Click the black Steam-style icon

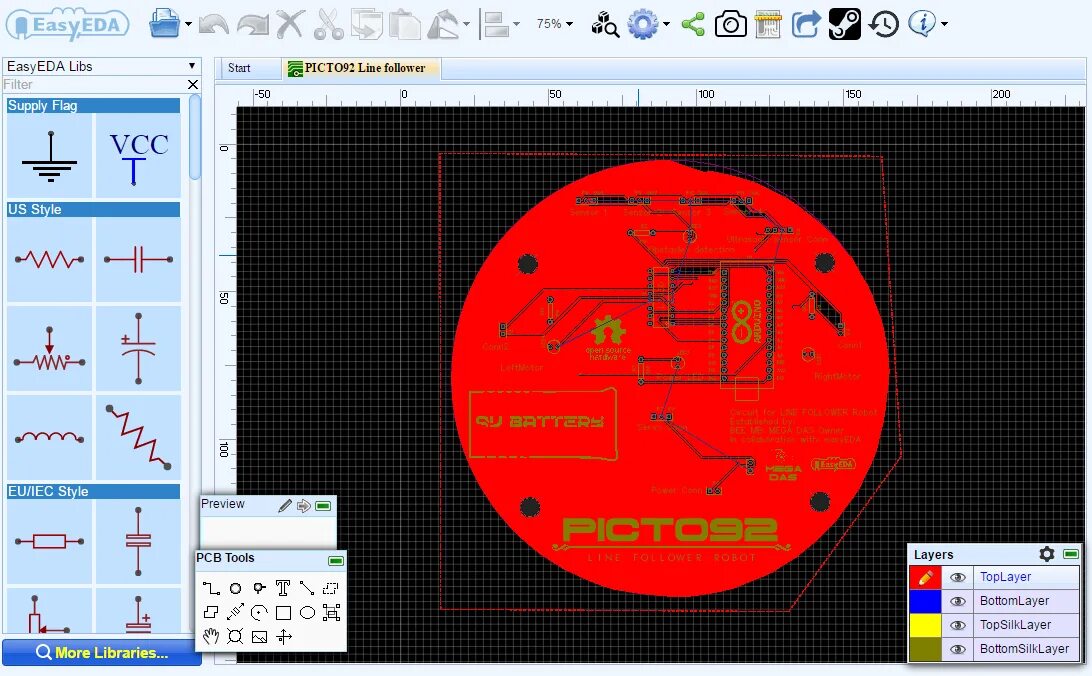[845, 24]
